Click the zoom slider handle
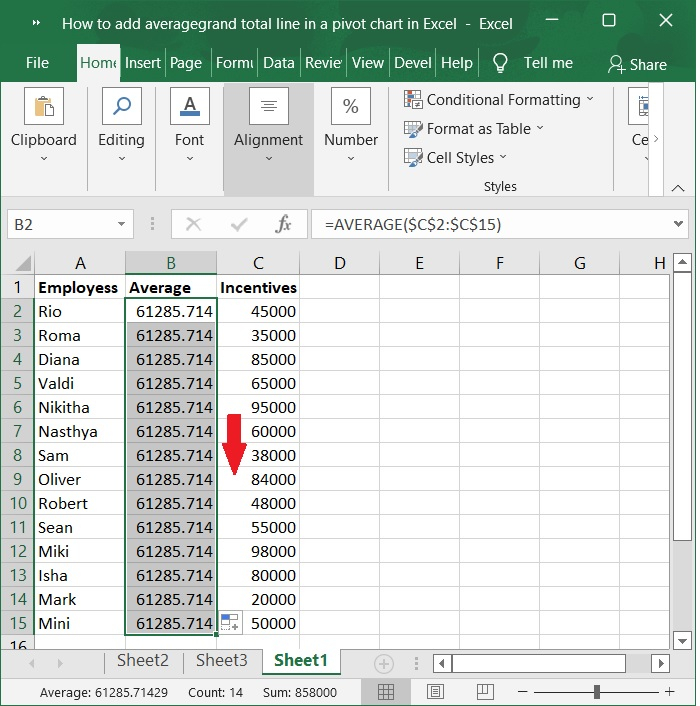The width and height of the screenshot is (700, 706). [x=597, y=692]
